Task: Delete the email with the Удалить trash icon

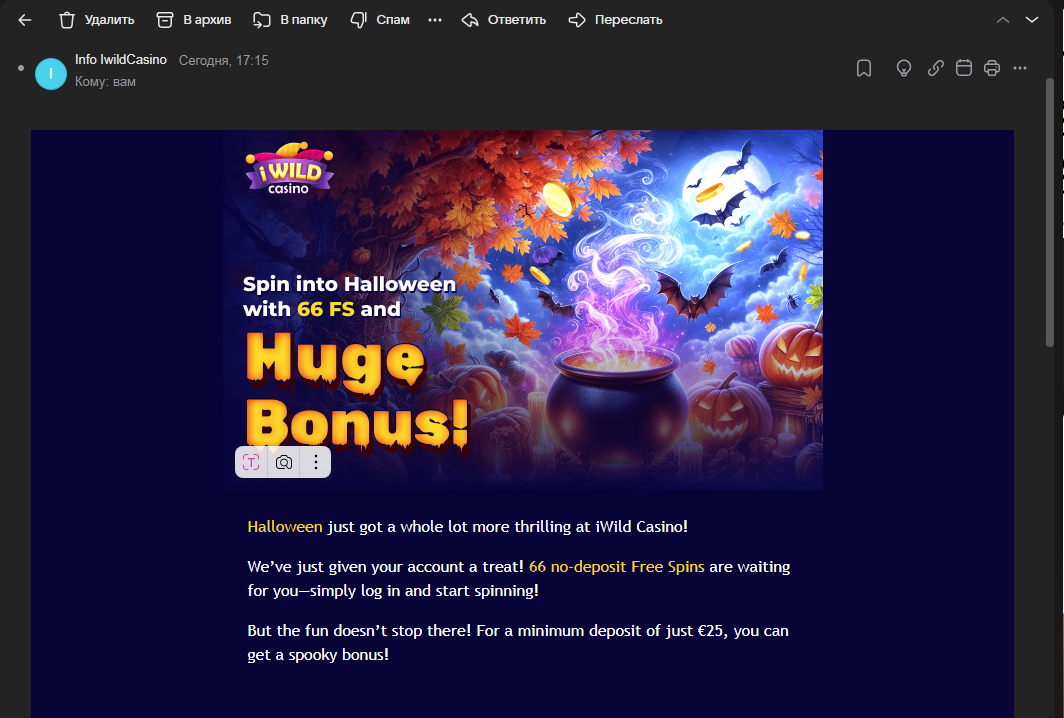Action: 96,20
